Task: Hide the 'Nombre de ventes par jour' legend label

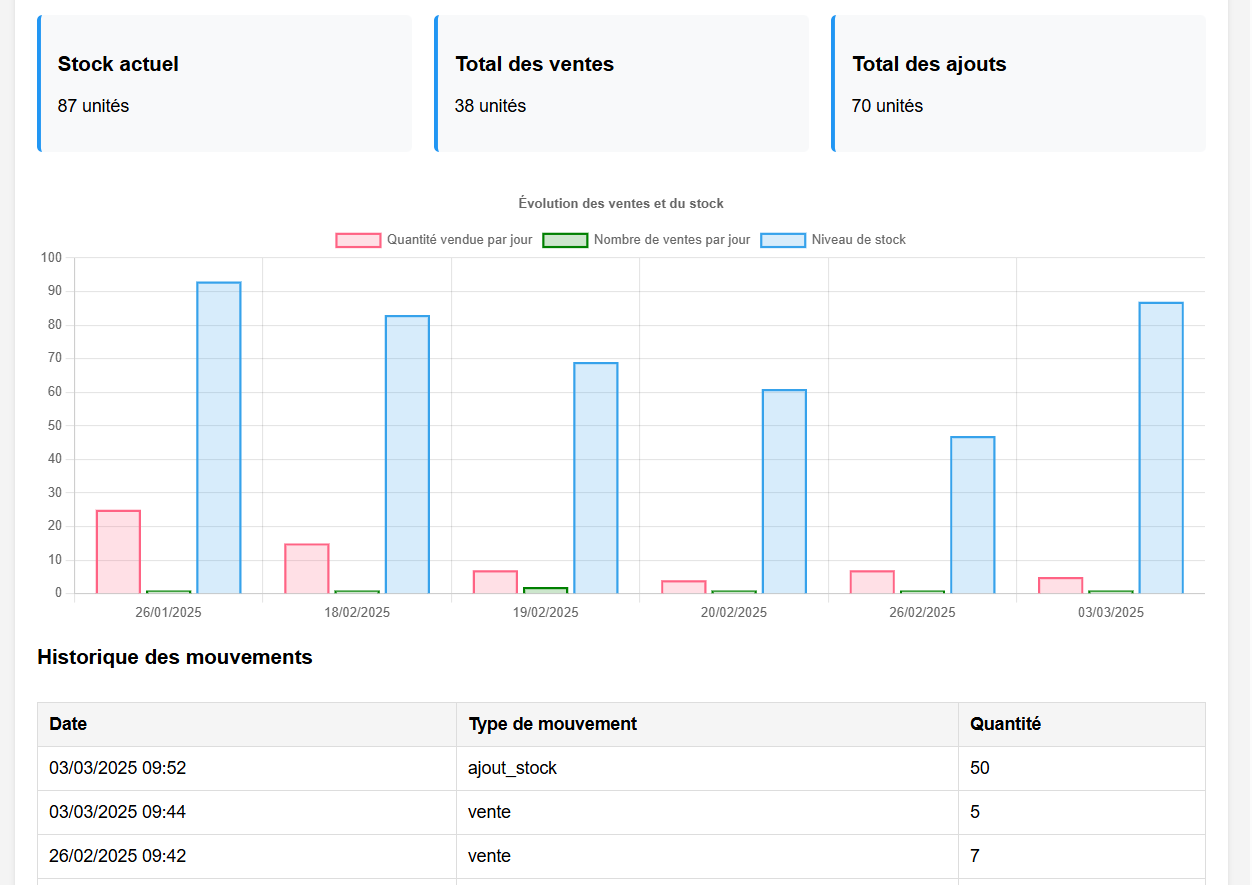Action: [671, 240]
